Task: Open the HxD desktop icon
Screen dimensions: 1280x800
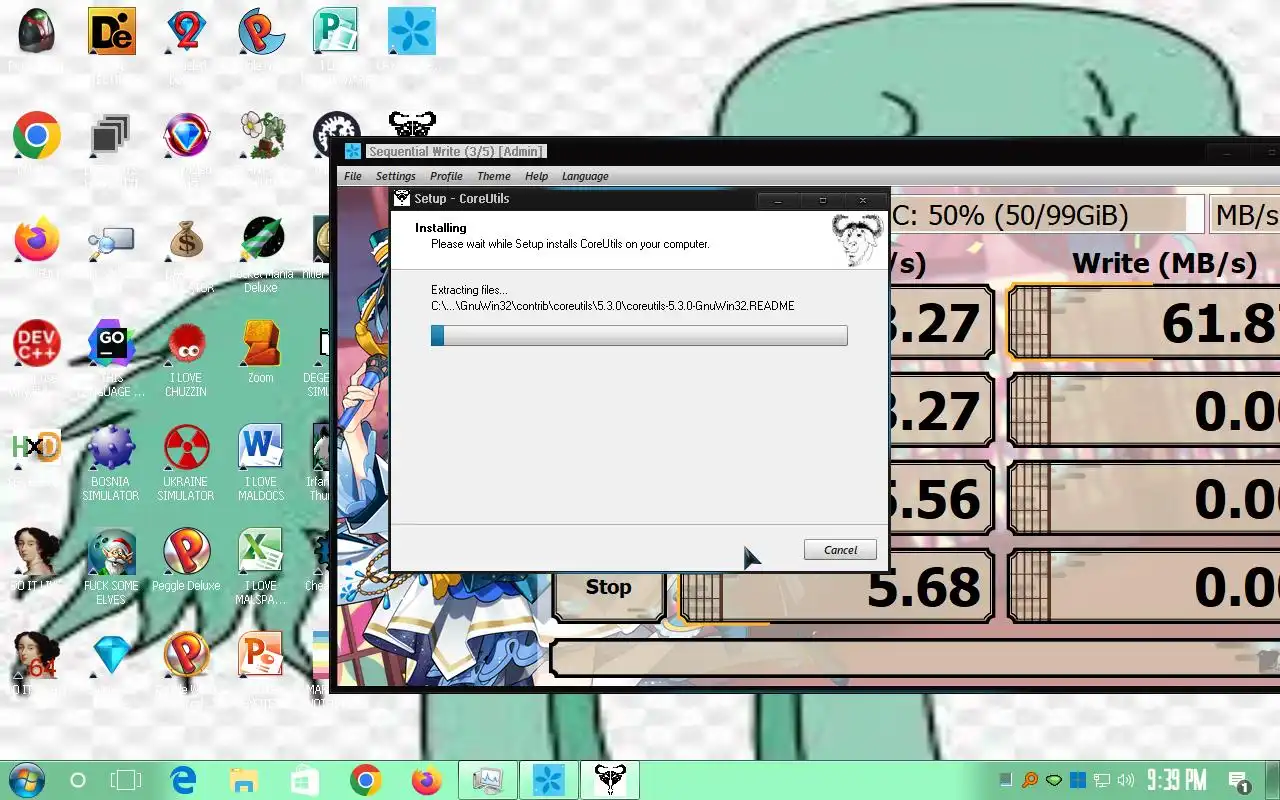Action: click(36, 448)
